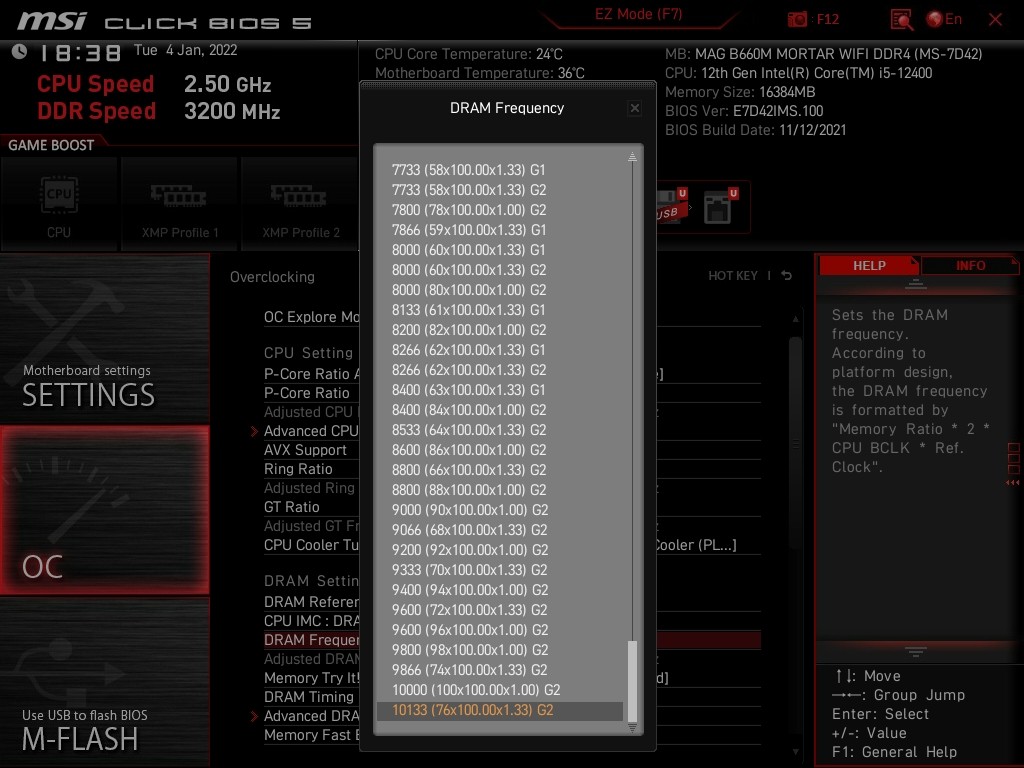Open the AVX Support setting
Screen dimensions: 1024x768
(x=305, y=450)
